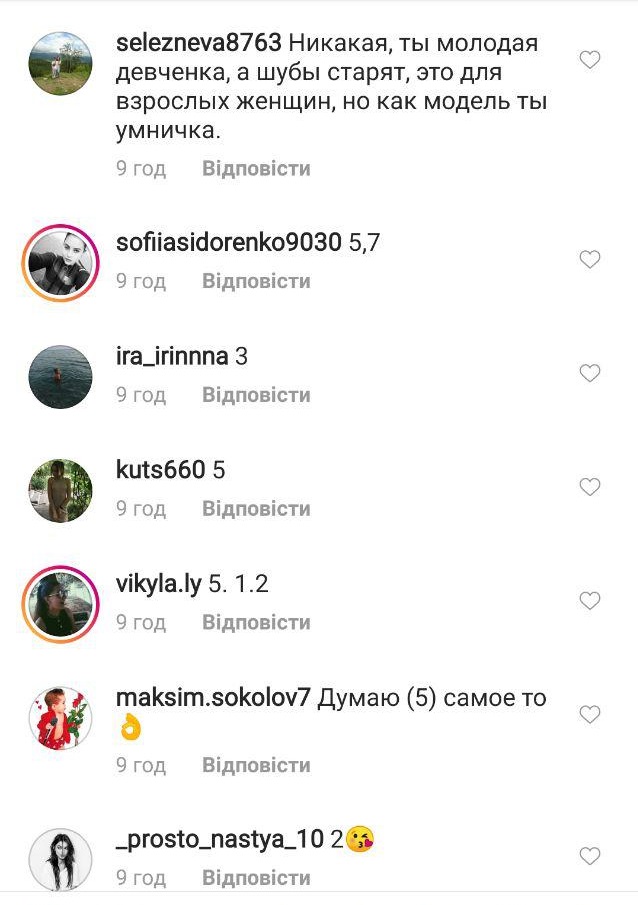
Task: Open vikyla.ly's story from the avatar
Action: (x=61, y=604)
